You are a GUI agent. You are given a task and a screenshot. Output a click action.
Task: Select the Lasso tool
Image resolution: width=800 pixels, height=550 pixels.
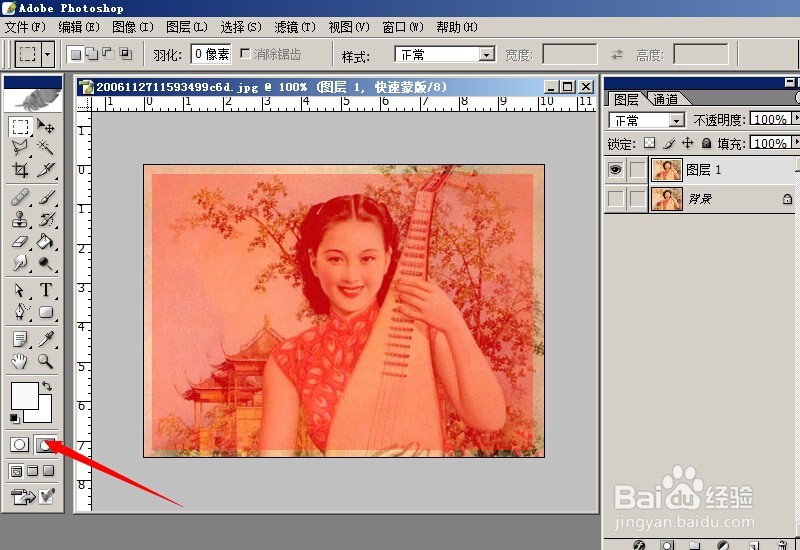click(x=20, y=147)
